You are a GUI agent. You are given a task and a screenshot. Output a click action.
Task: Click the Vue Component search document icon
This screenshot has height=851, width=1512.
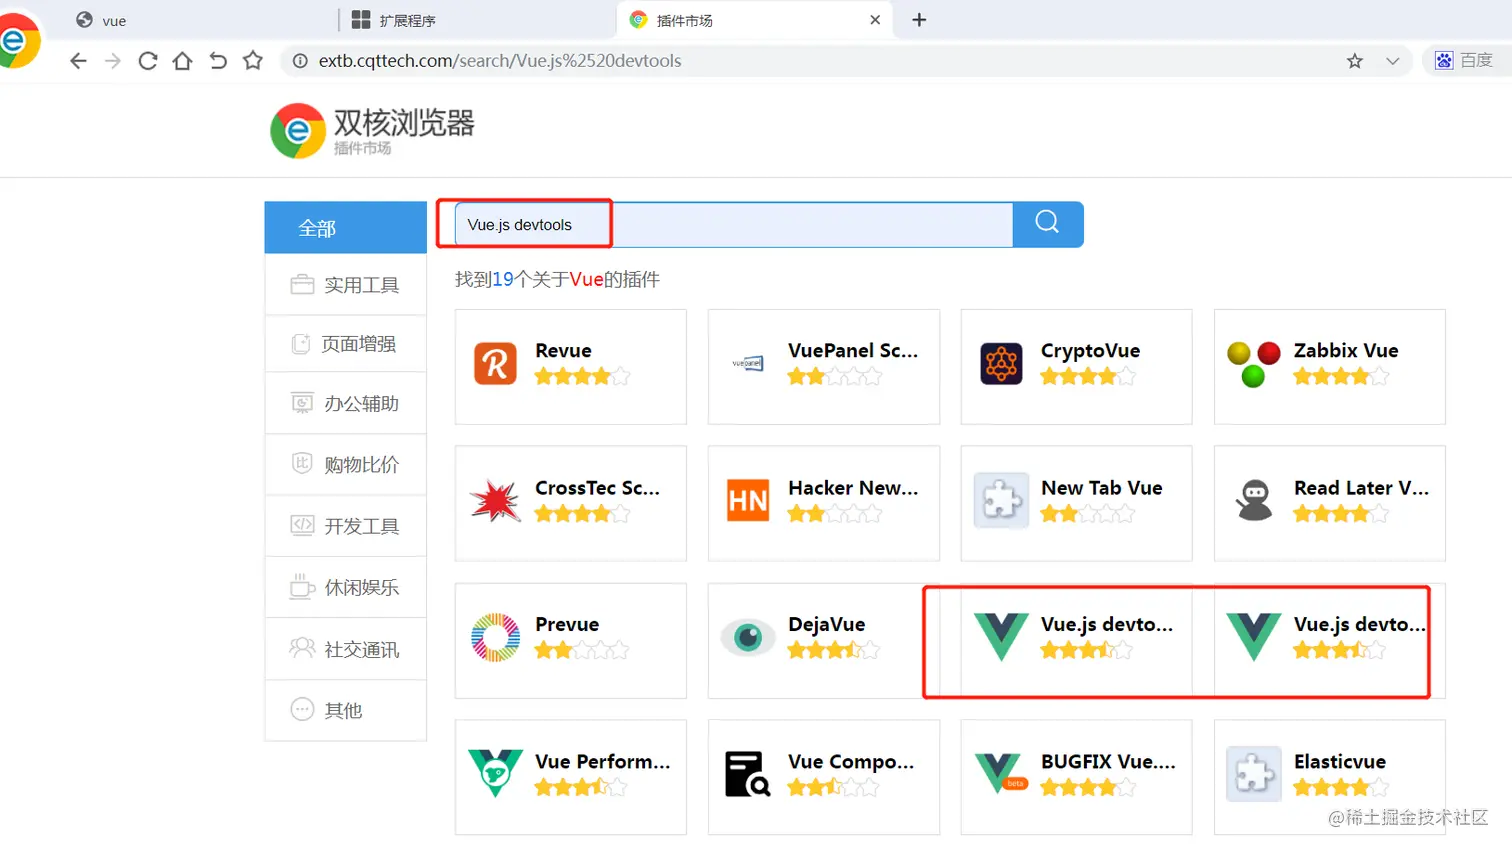coord(748,774)
